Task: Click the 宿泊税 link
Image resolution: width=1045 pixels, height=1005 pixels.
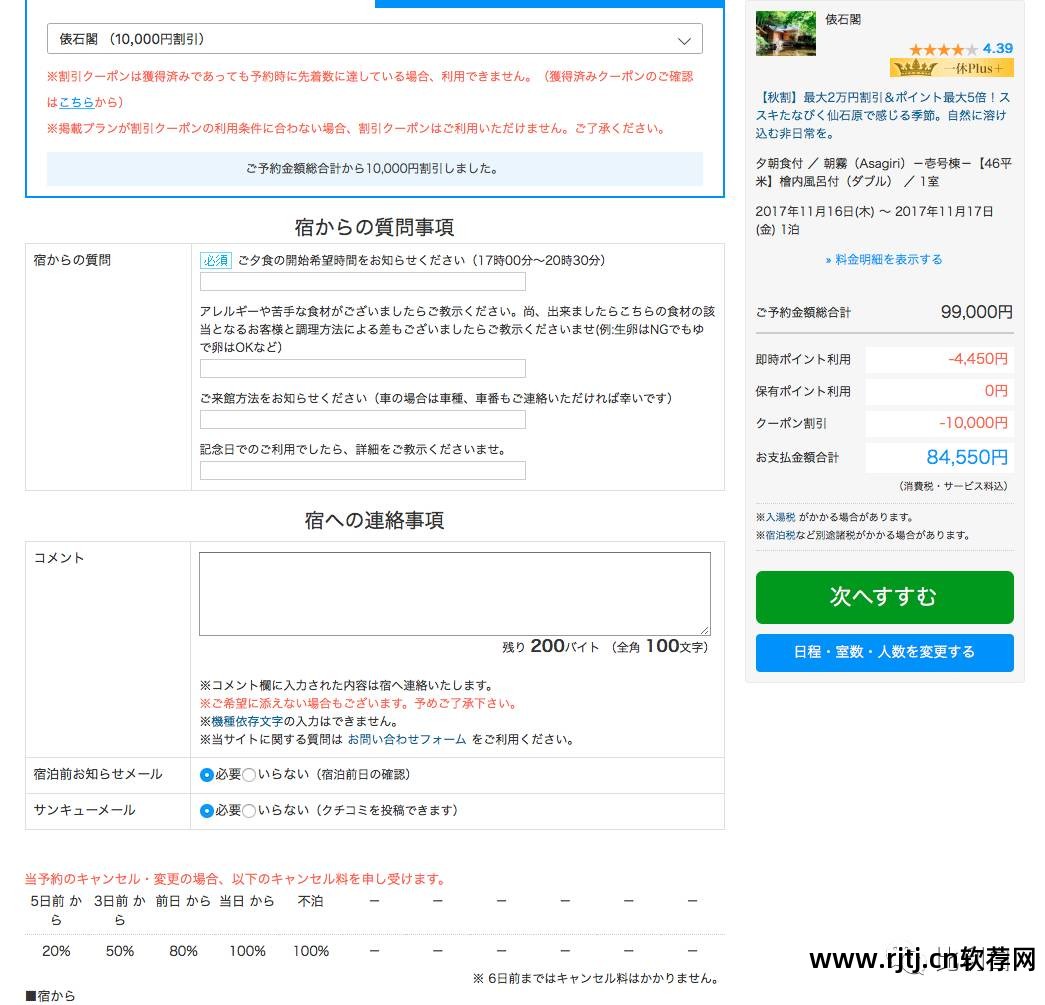Action: point(780,535)
